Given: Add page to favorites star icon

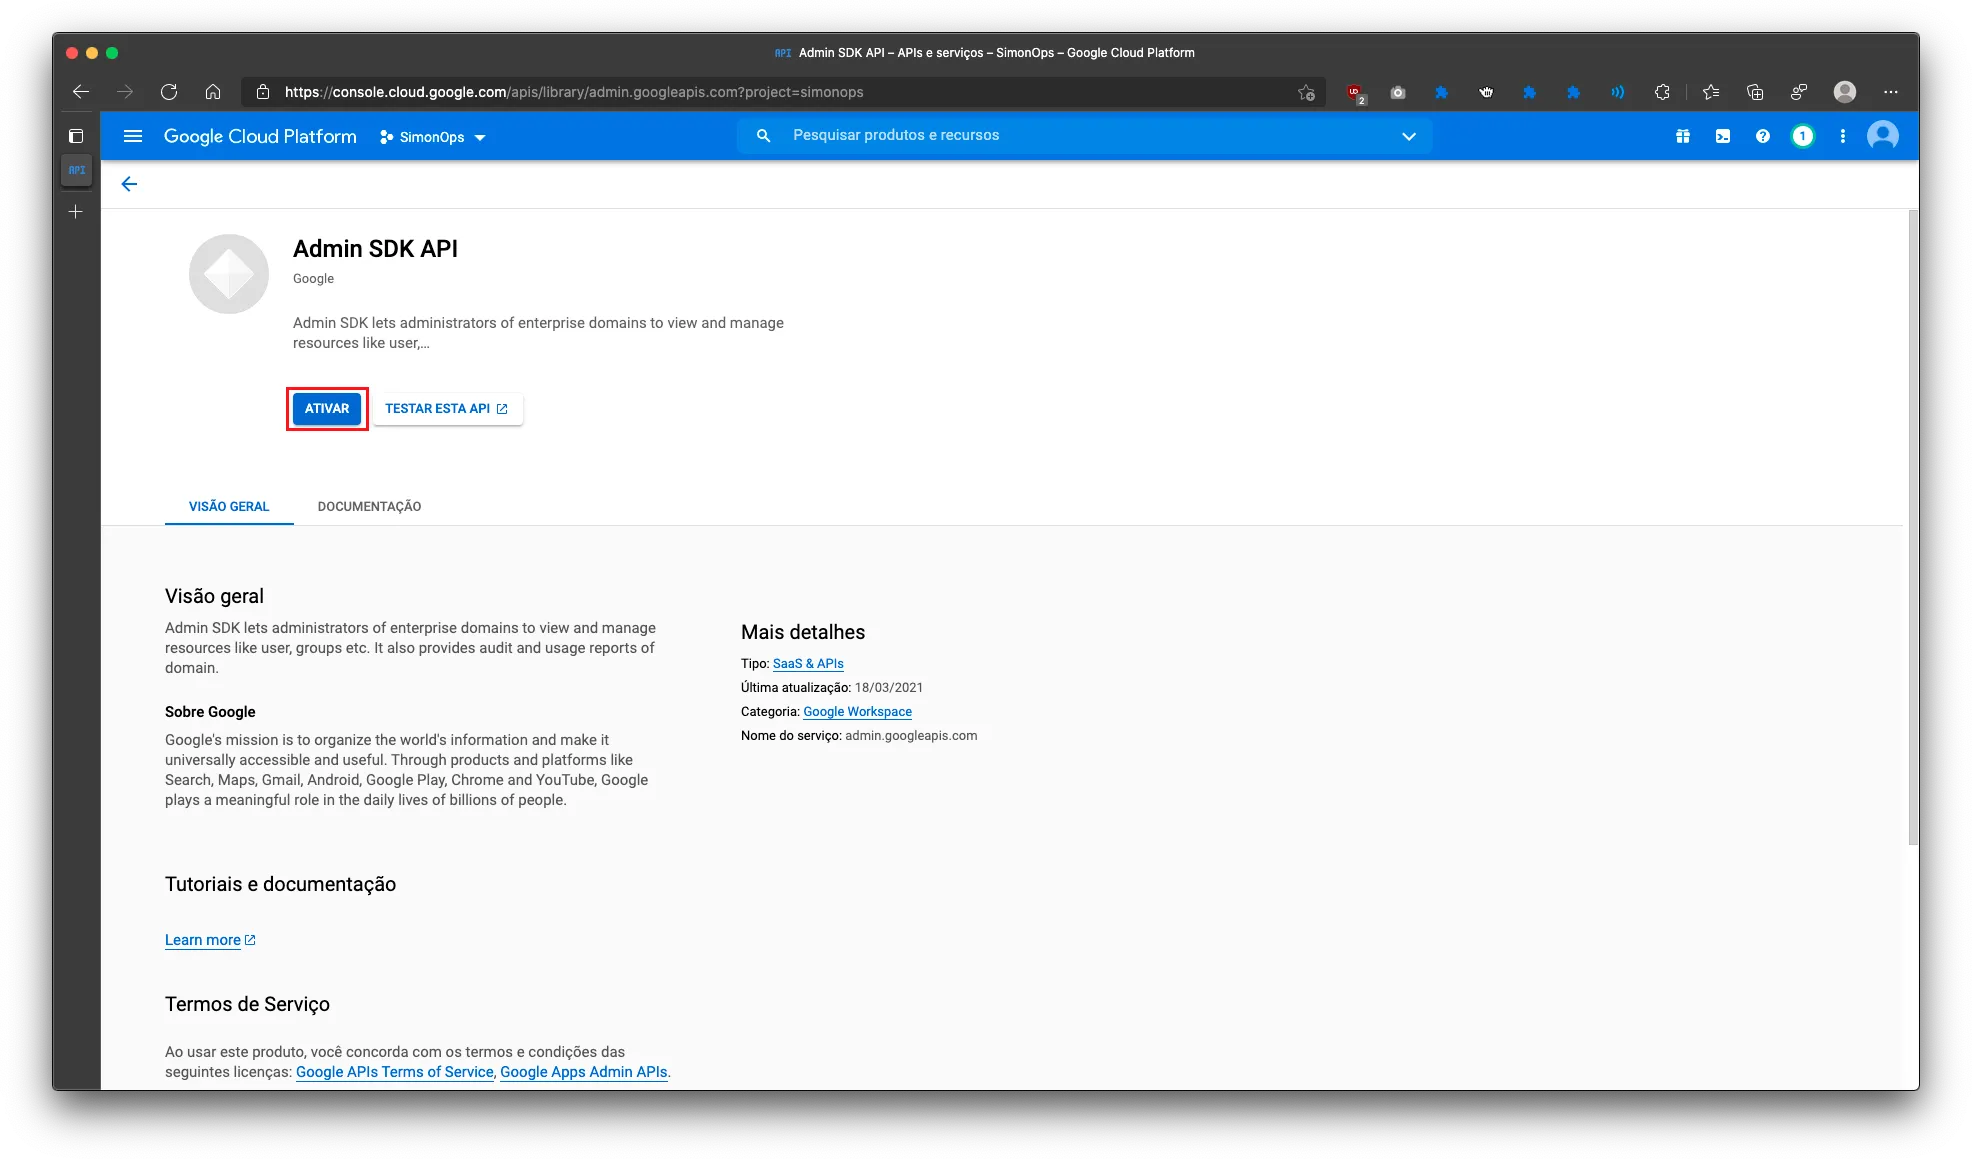Looking at the screenshot, I should point(1306,92).
